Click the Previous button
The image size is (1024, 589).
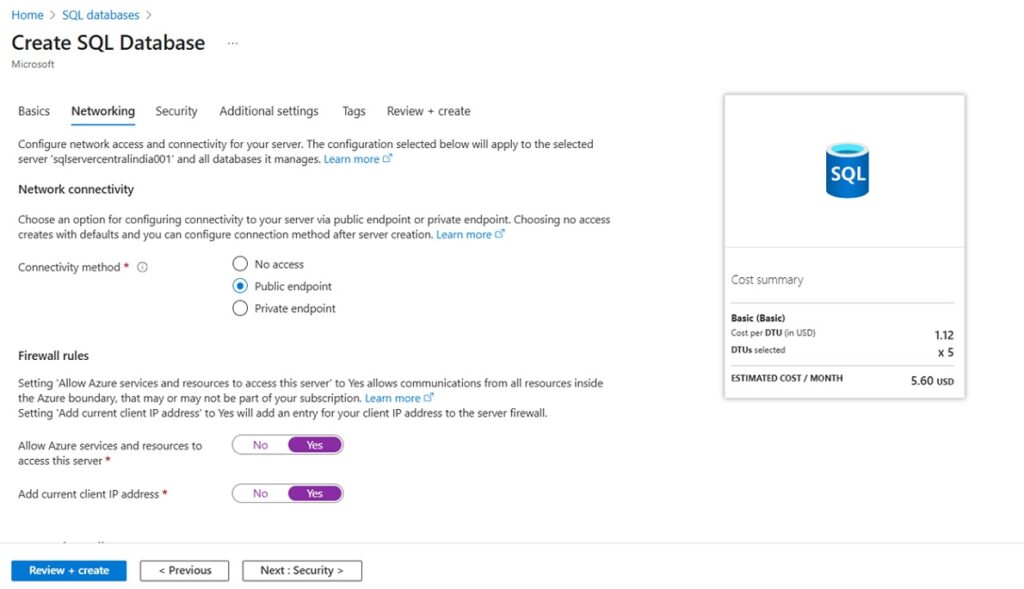pos(185,571)
